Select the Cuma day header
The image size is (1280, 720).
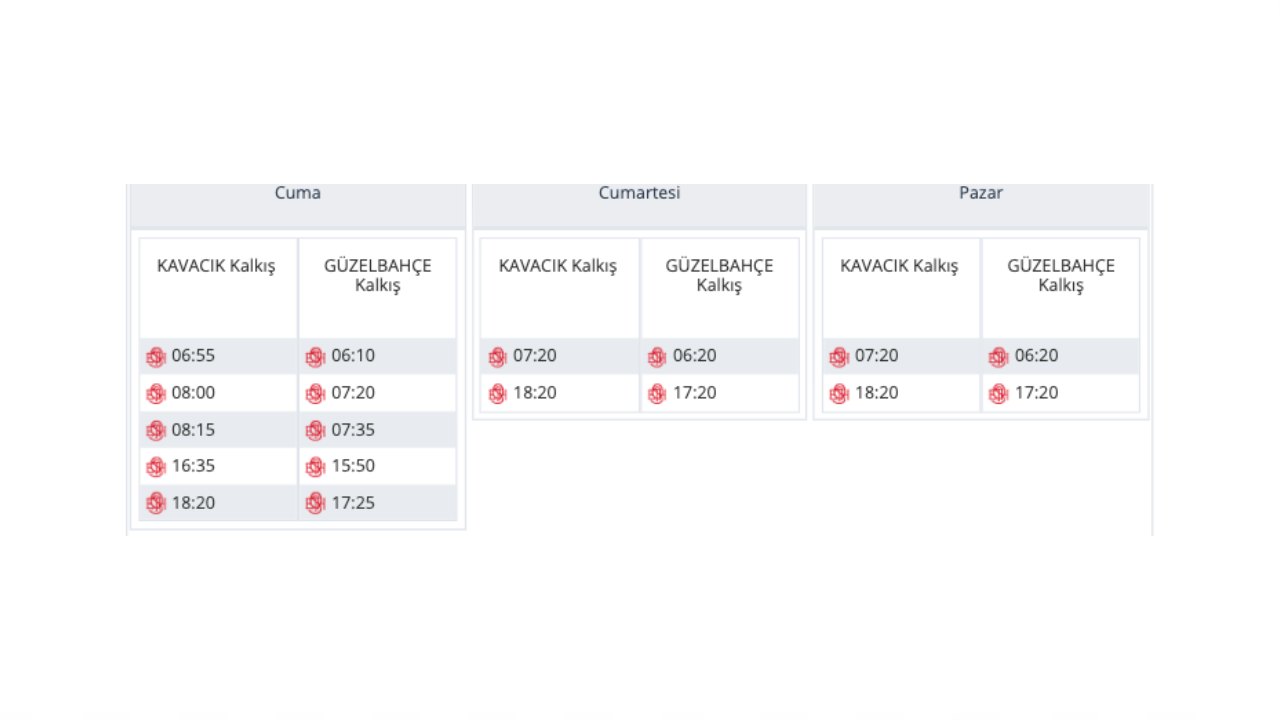(298, 193)
